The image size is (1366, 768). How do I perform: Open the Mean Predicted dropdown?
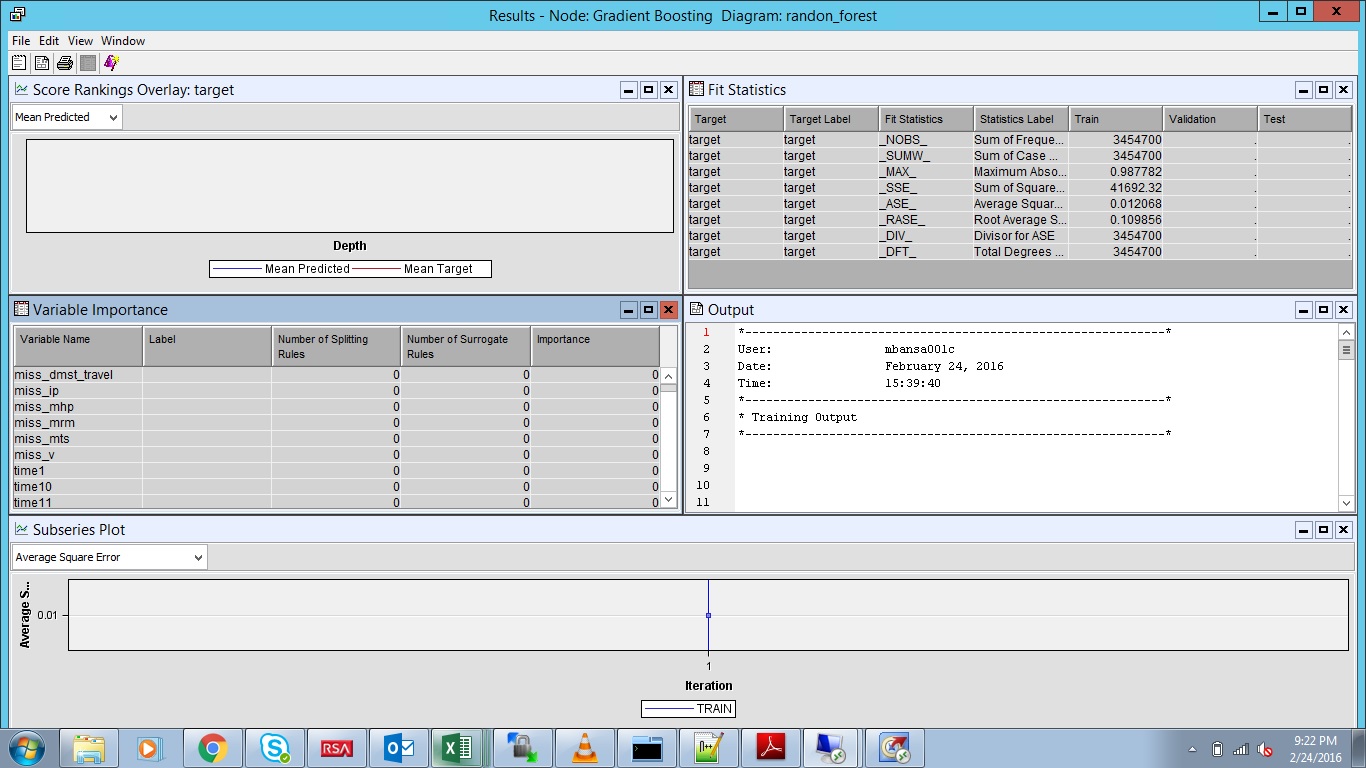tap(66, 117)
